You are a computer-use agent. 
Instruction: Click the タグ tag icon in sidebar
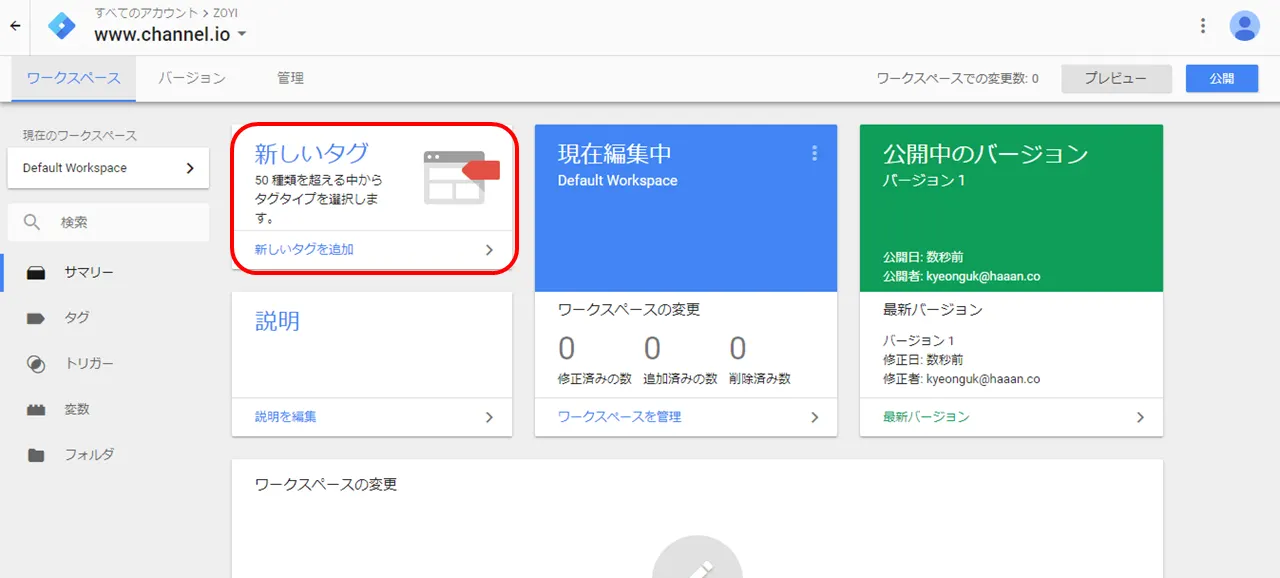pyautogui.click(x=36, y=318)
